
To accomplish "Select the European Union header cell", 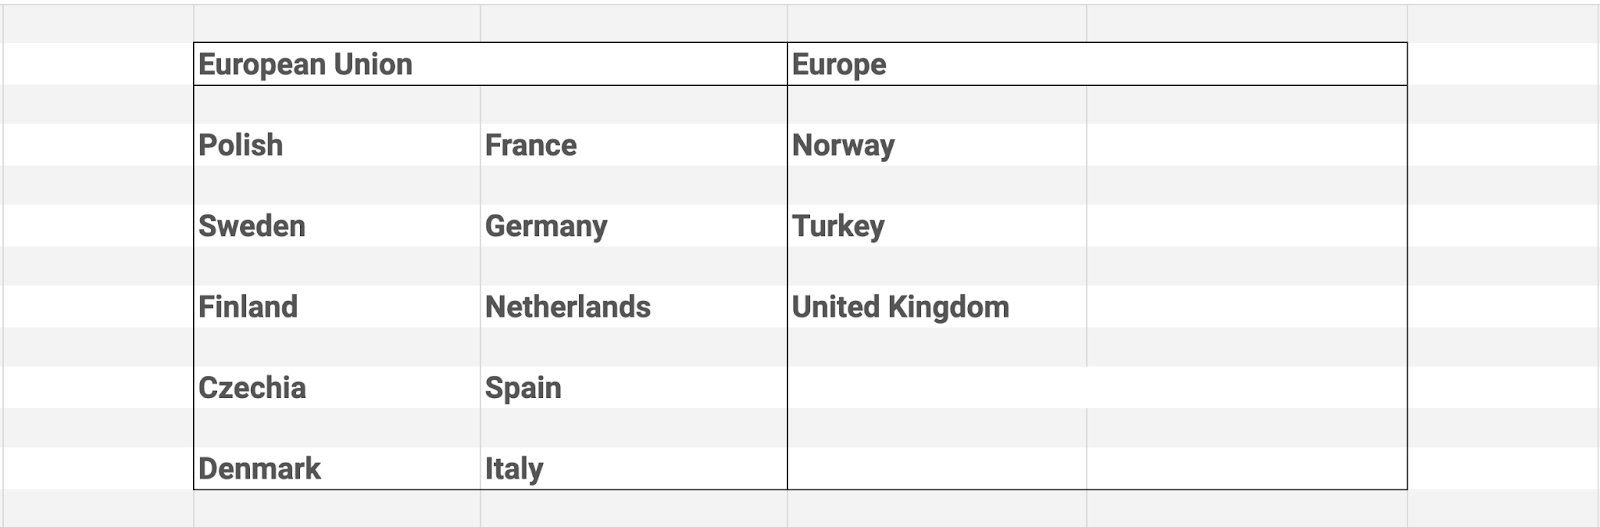I will click(490, 64).
